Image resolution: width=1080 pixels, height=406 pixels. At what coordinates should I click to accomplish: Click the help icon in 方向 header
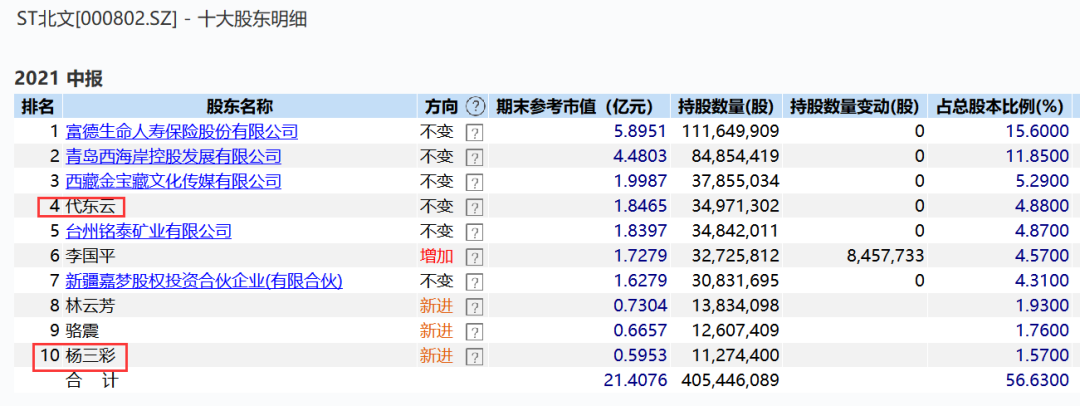pos(475,106)
